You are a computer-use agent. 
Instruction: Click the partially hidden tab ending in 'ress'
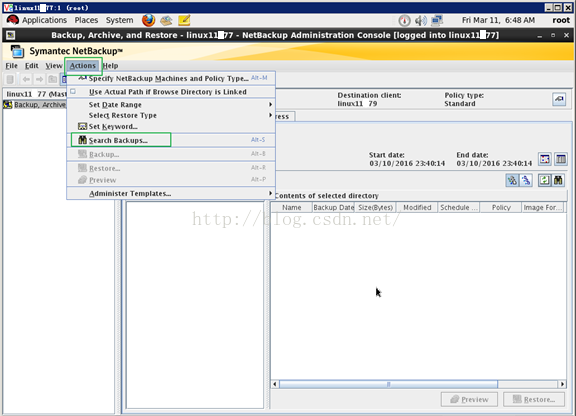coord(284,116)
